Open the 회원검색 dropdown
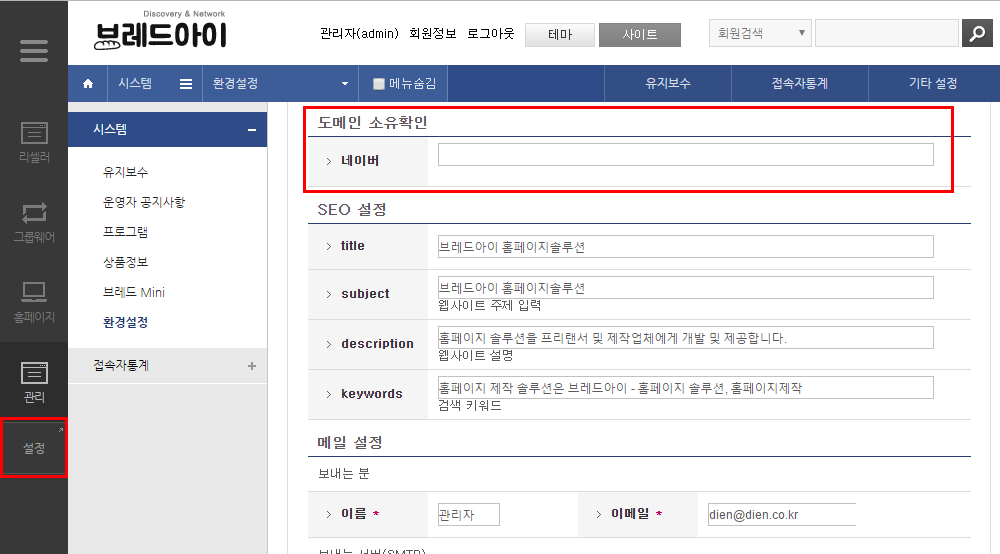The width and height of the screenshot is (1000, 554). click(x=760, y=33)
